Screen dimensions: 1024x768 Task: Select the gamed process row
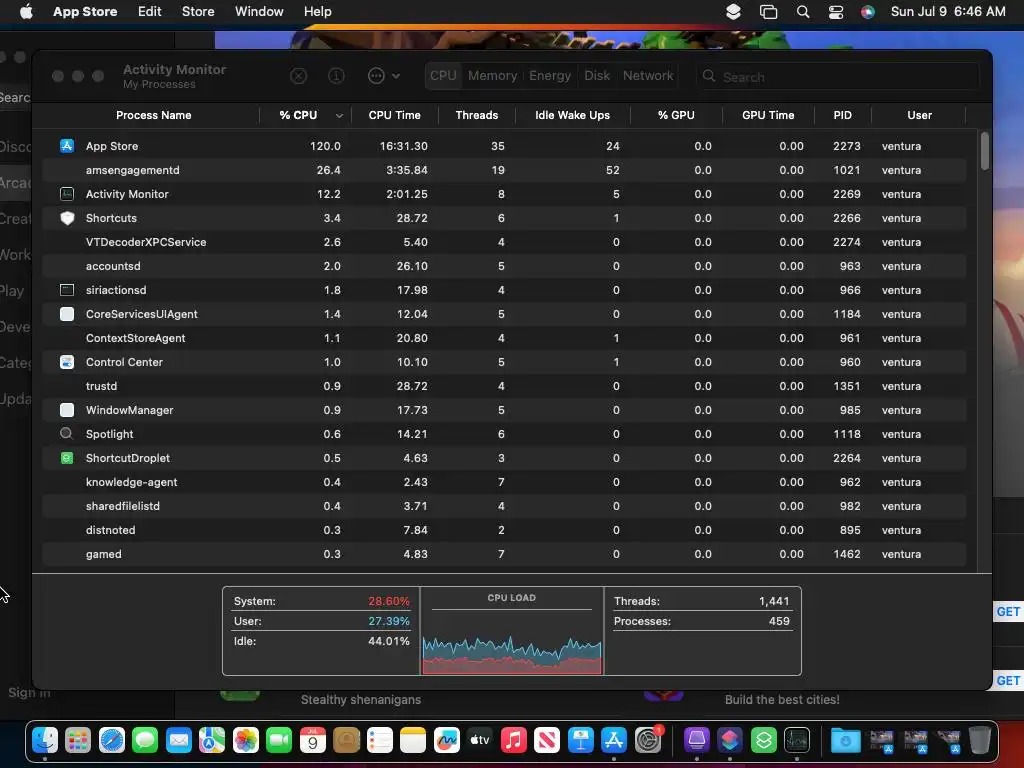[x=504, y=554]
